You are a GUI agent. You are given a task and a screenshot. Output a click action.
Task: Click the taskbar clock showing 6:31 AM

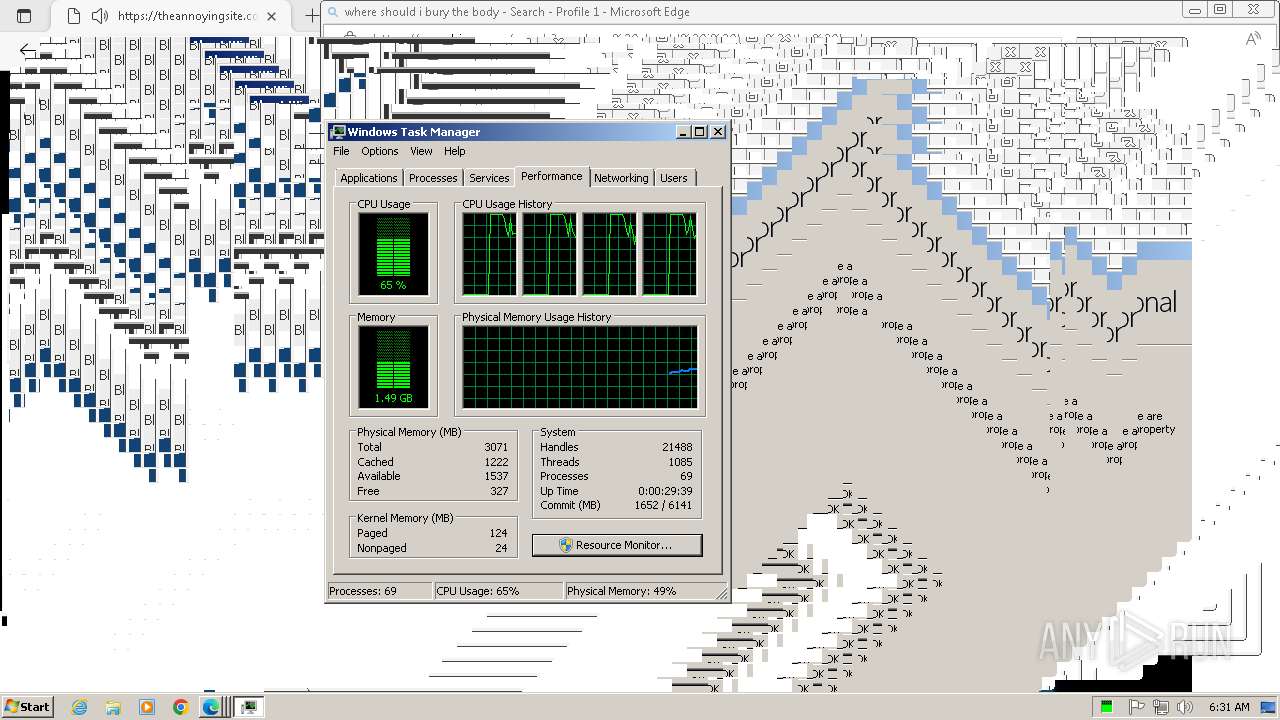(1229, 707)
